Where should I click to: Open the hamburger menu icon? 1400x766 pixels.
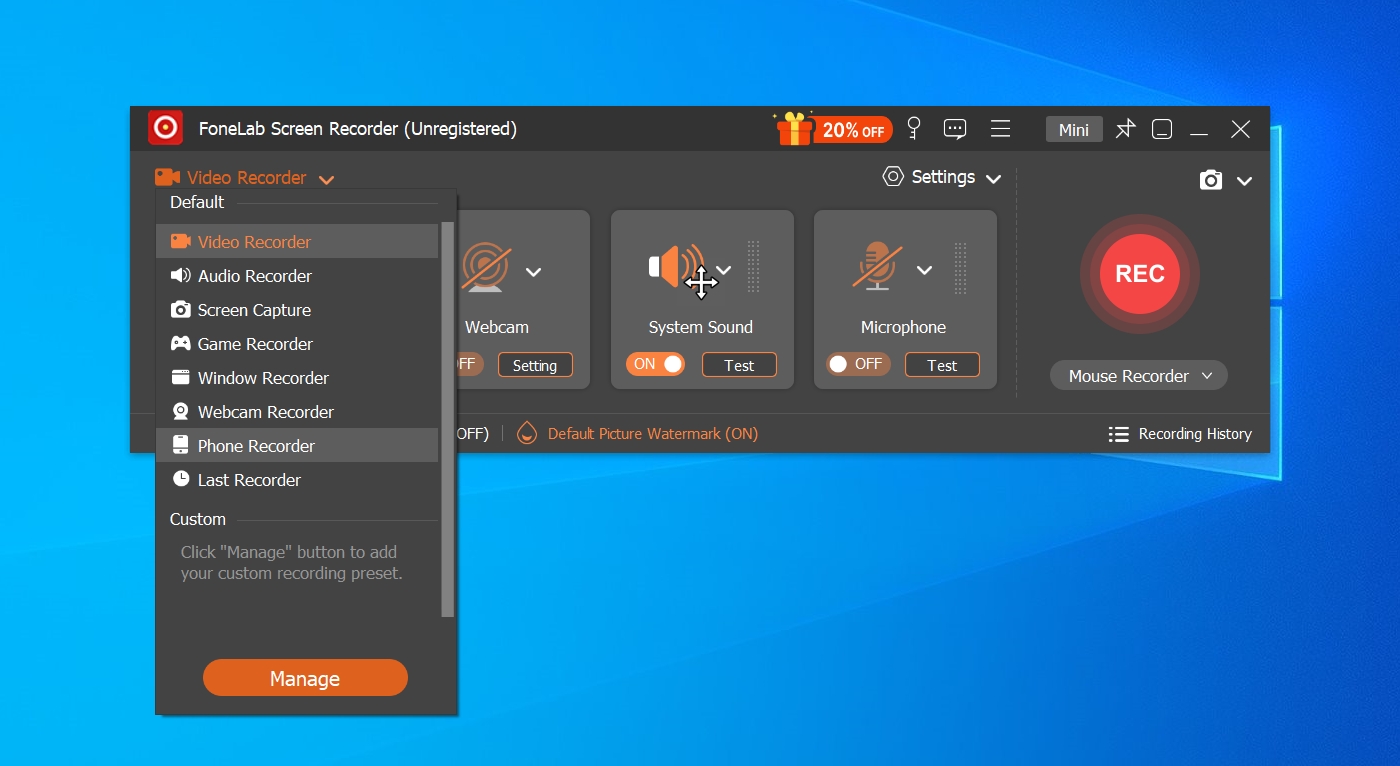1000,129
